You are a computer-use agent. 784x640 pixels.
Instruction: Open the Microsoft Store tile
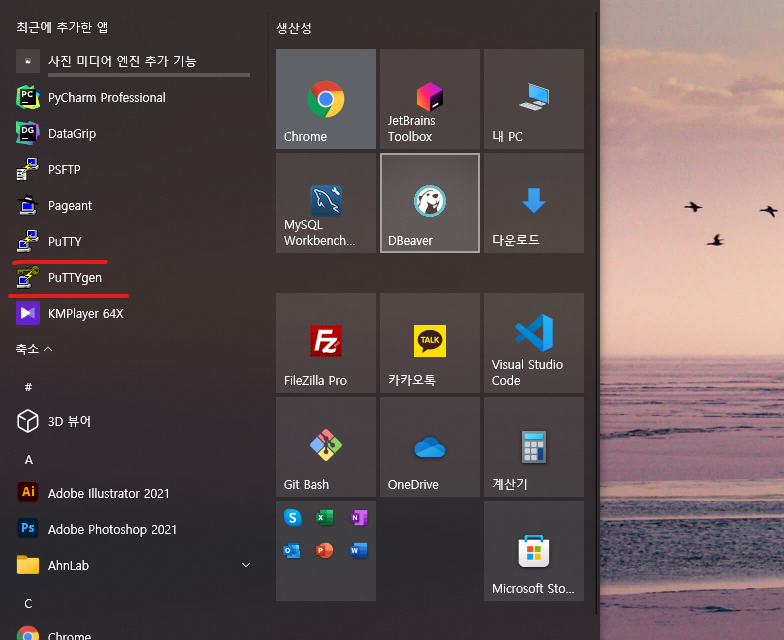[x=534, y=550]
